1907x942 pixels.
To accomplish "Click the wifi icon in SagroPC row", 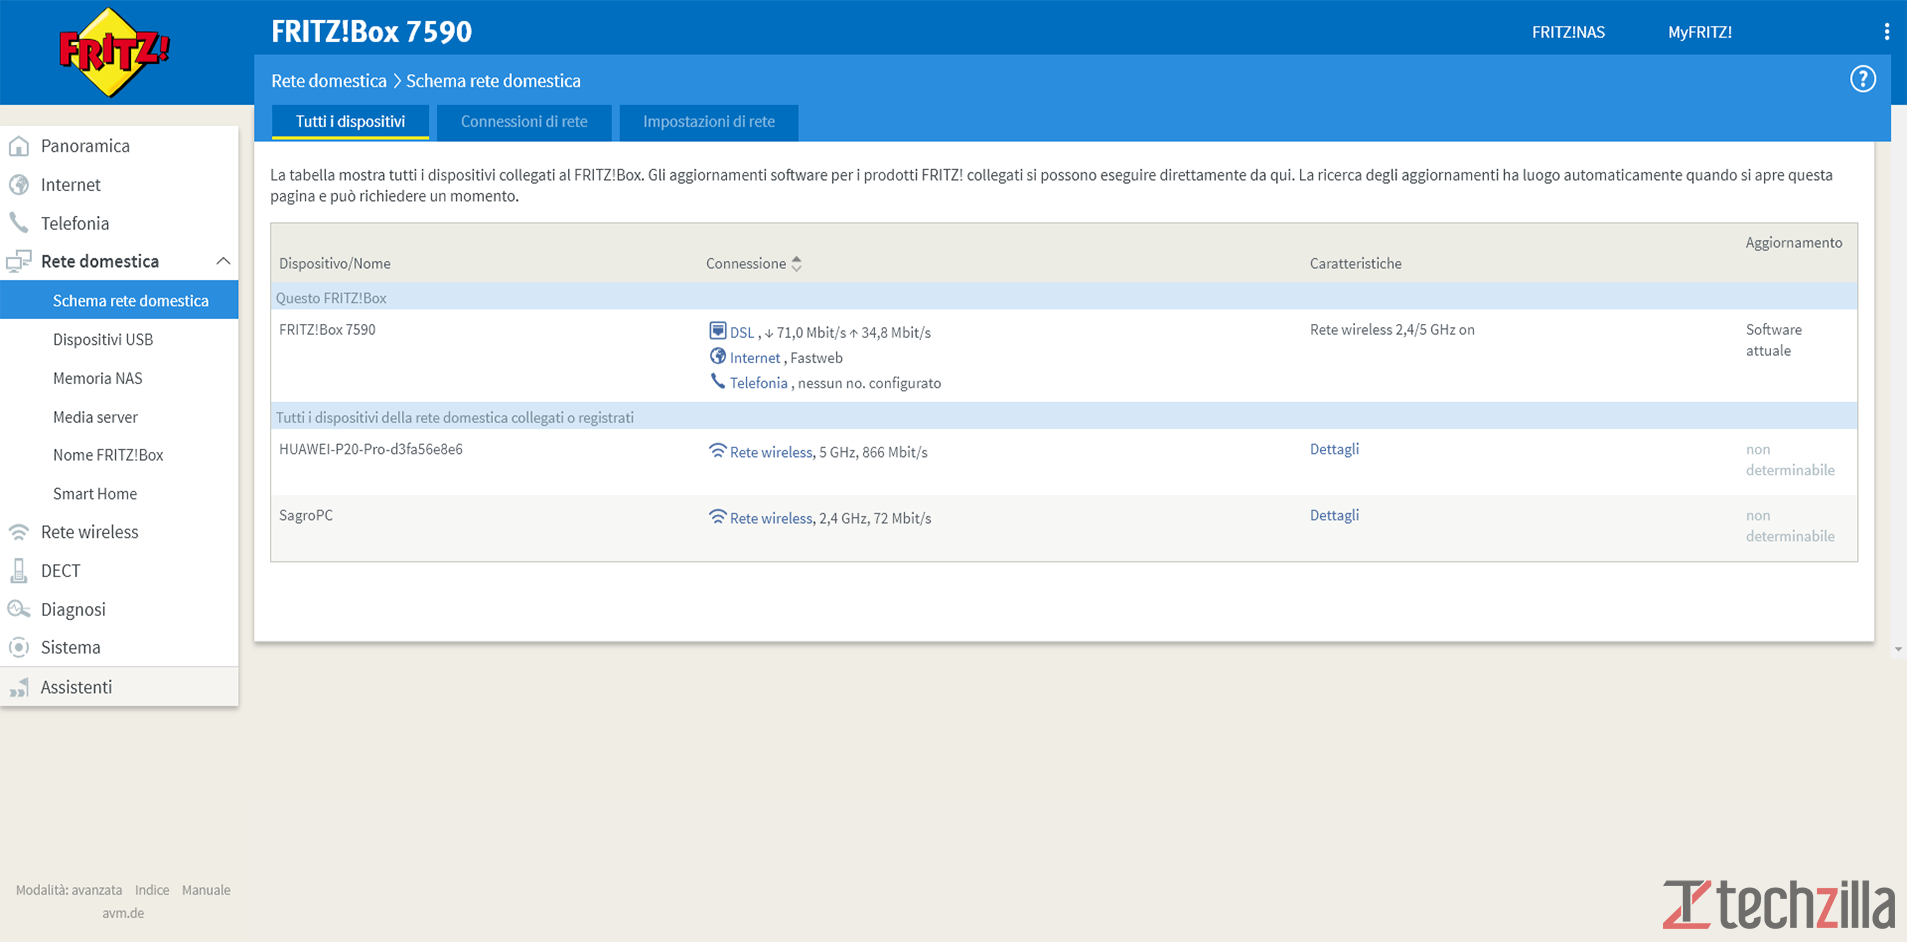I will (x=717, y=517).
